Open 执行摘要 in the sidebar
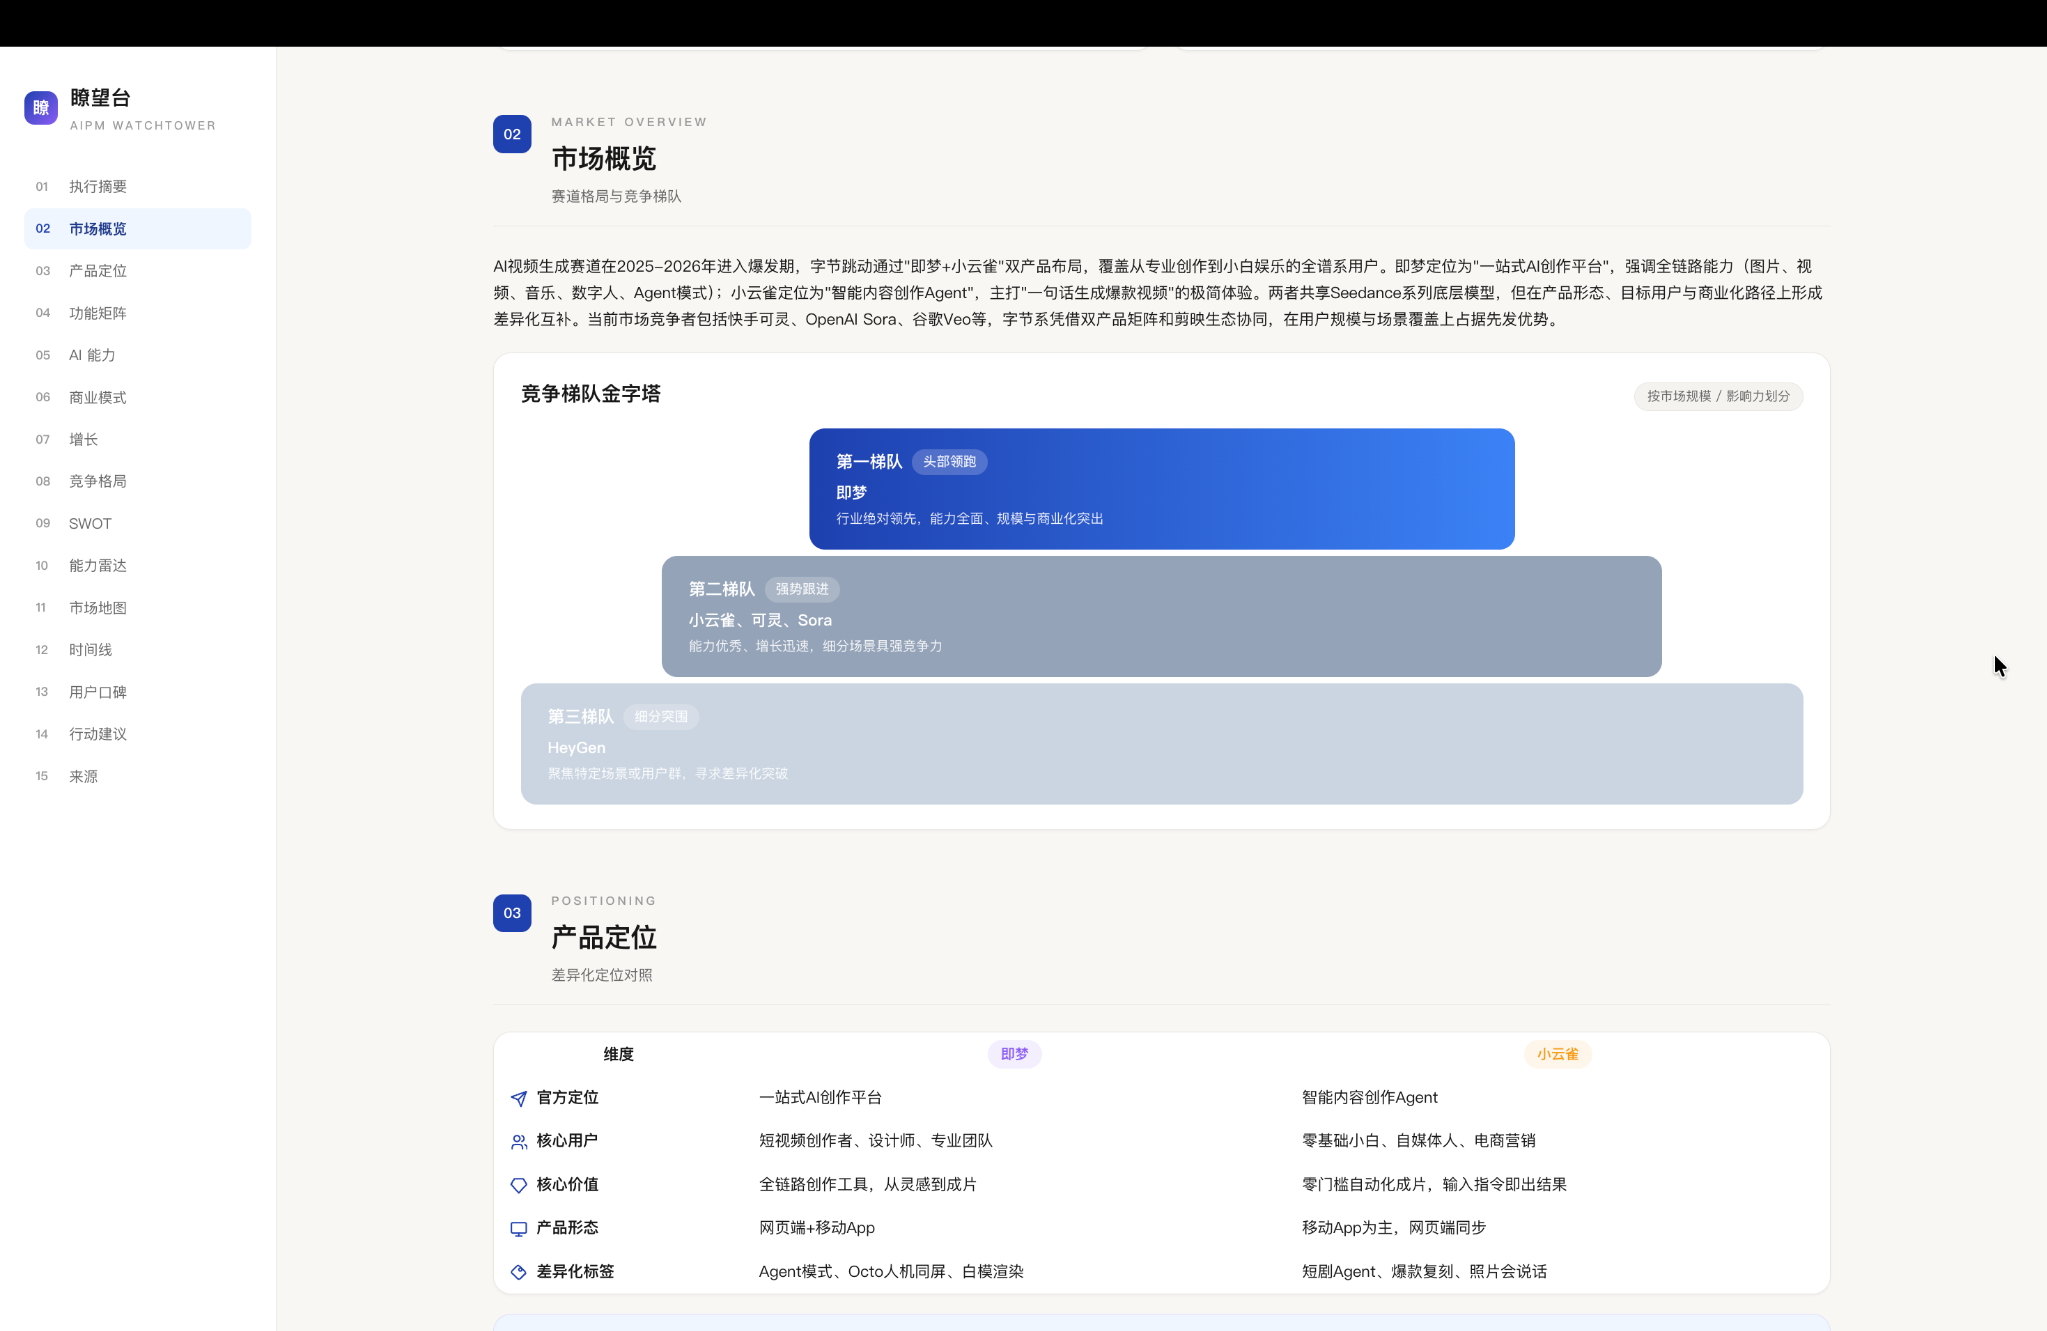 pyautogui.click(x=137, y=187)
